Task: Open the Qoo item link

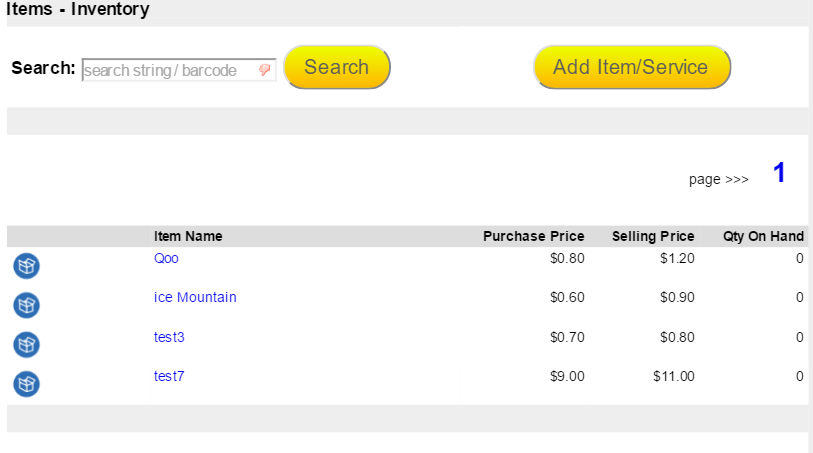Action: pos(166,258)
